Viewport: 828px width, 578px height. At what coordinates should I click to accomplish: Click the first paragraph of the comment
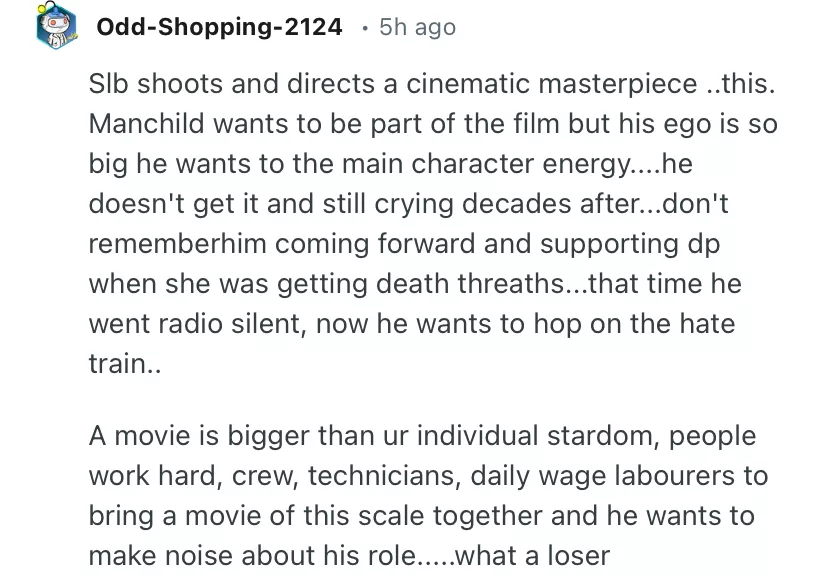pyautogui.click(x=430, y=223)
